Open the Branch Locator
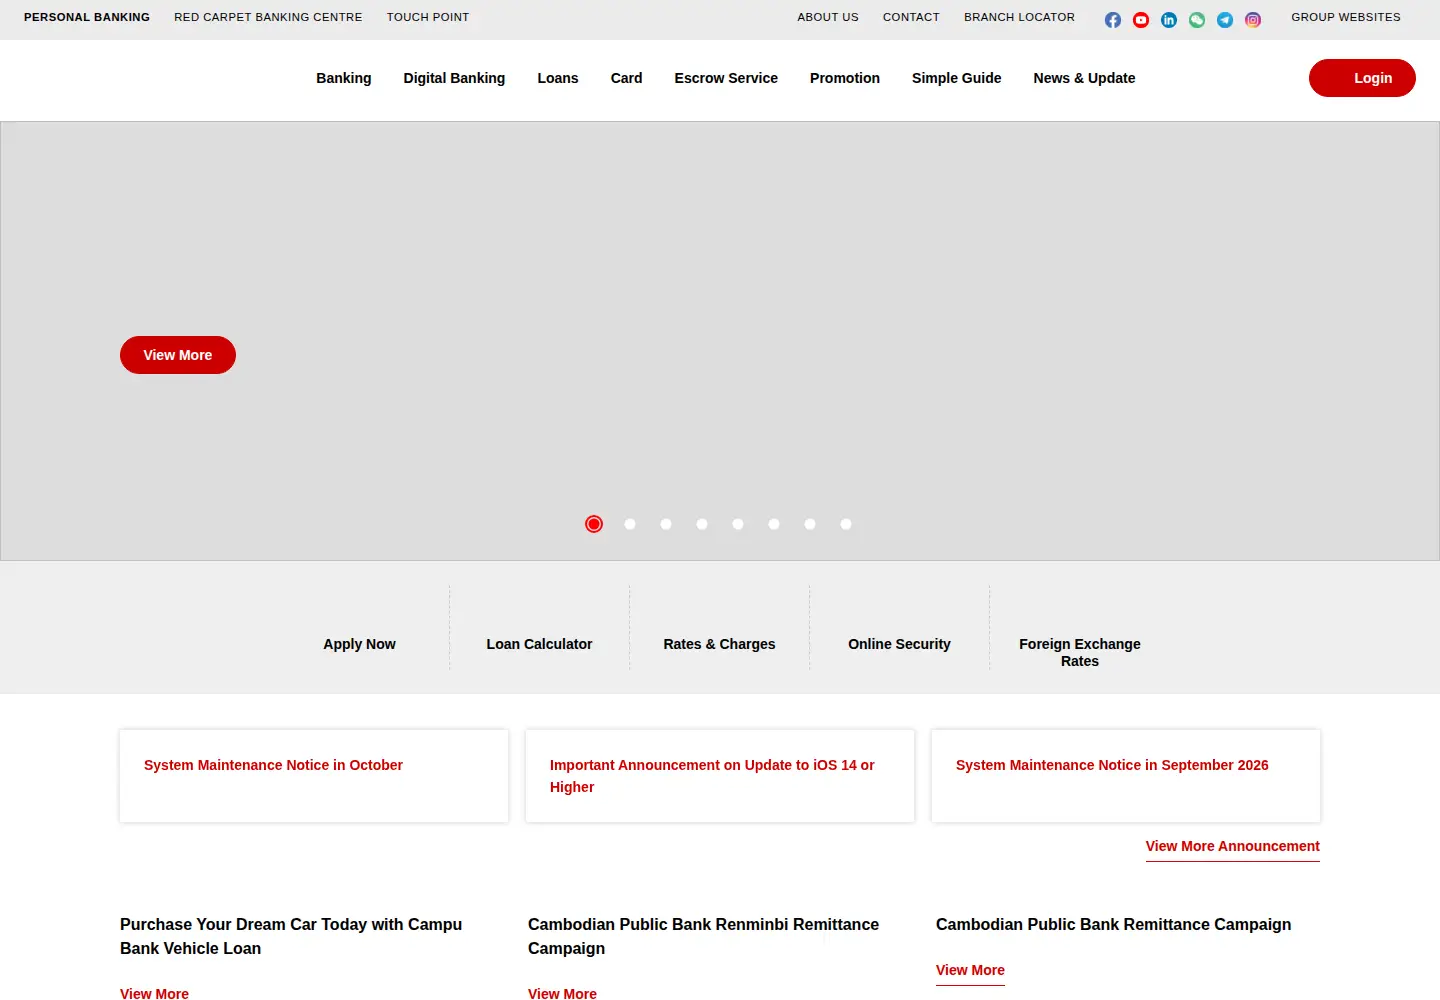The width and height of the screenshot is (1440, 1000). coord(1019,17)
